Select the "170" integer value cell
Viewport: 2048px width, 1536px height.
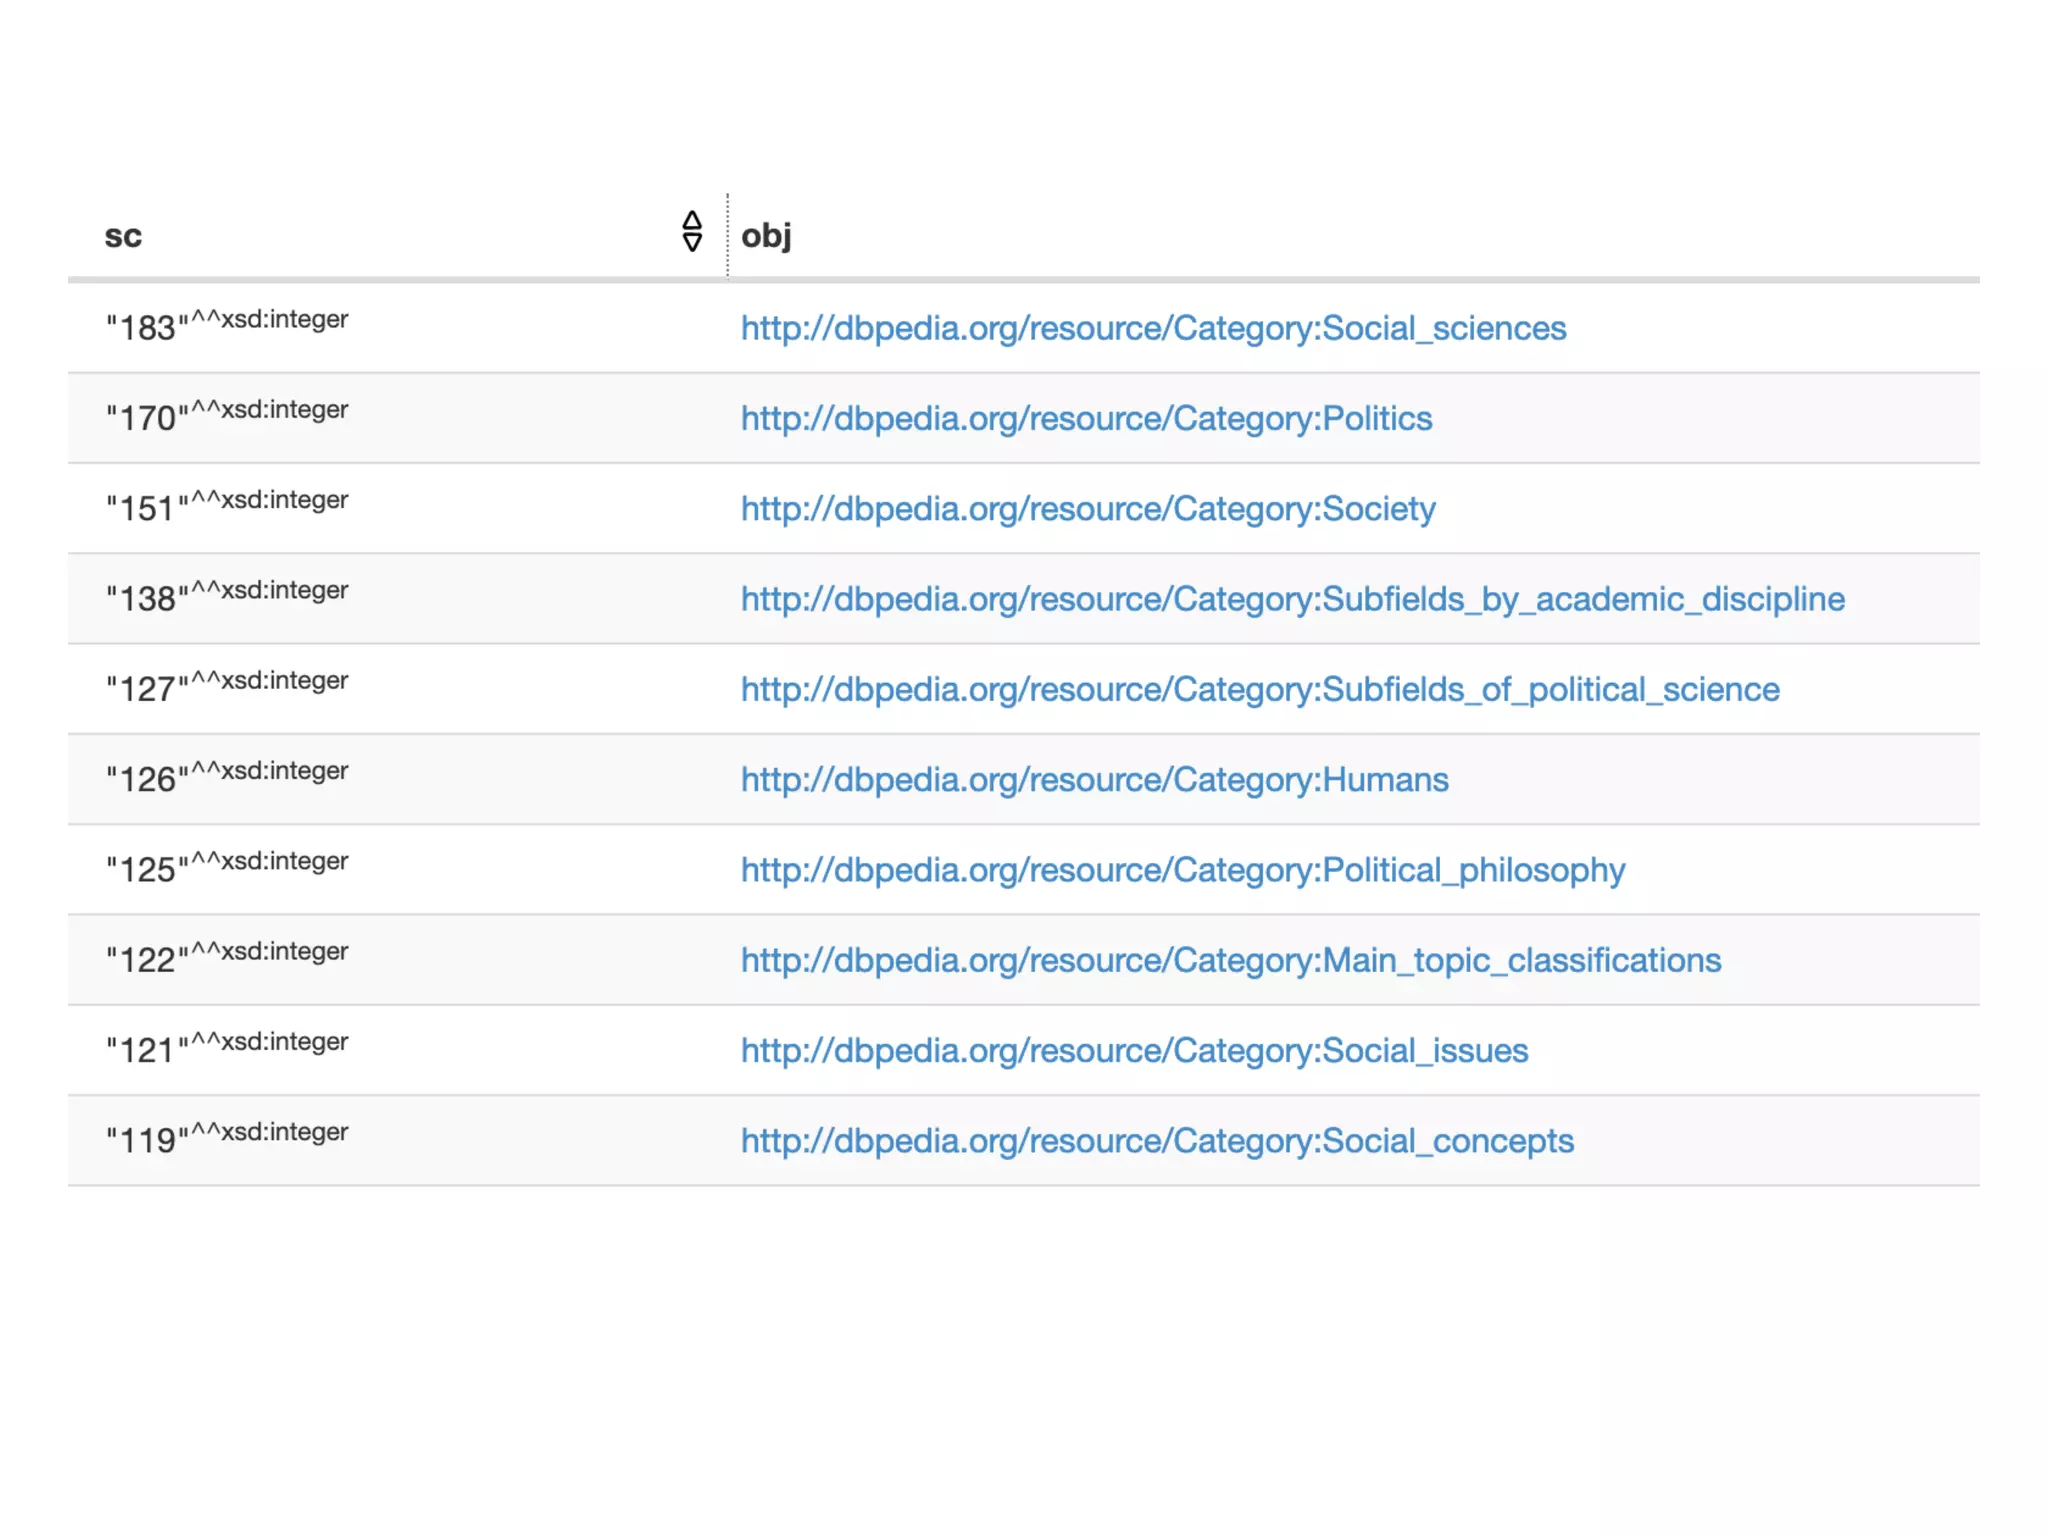point(227,416)
